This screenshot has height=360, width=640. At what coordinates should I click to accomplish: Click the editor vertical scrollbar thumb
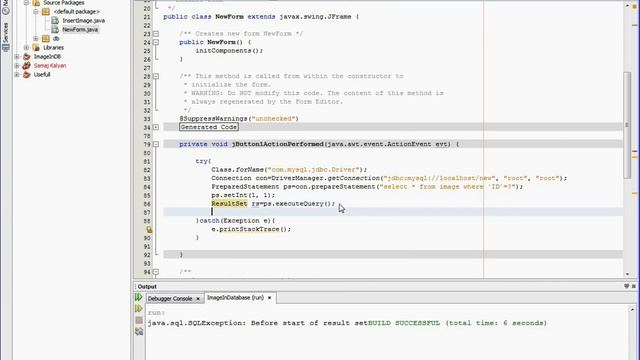pos(627,125)
